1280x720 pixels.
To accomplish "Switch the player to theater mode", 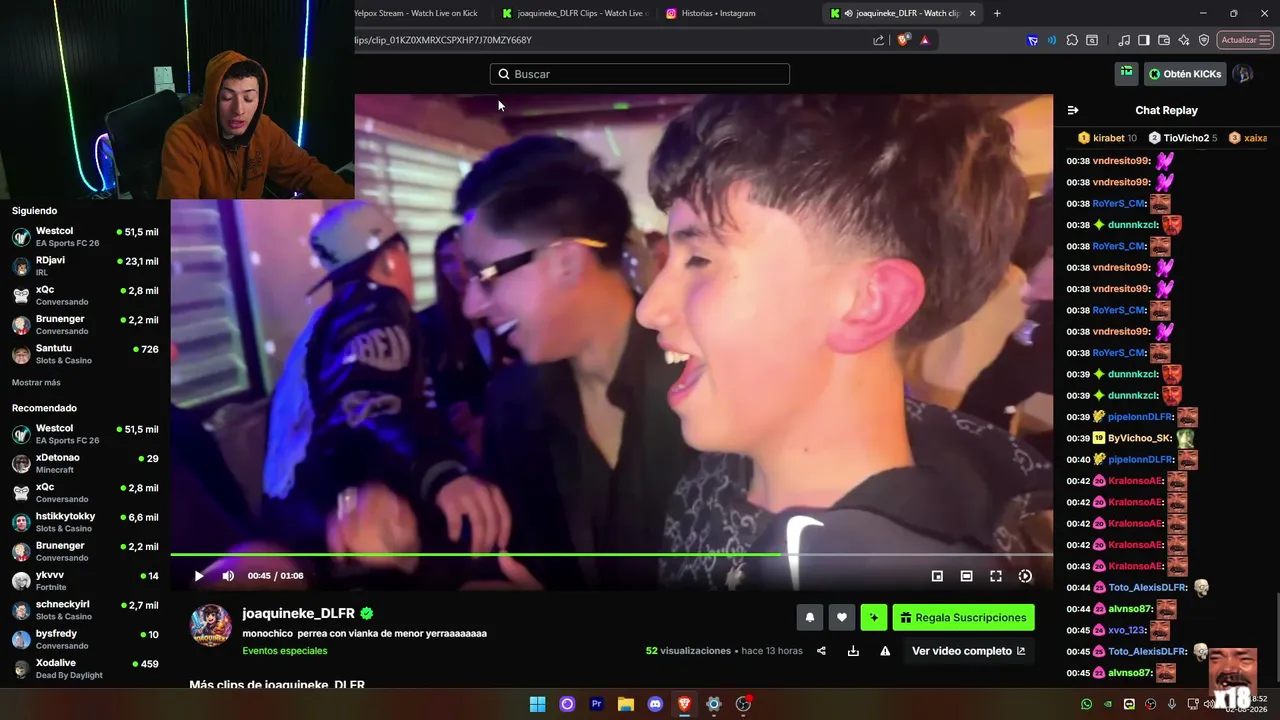I will tap(966, 576).
